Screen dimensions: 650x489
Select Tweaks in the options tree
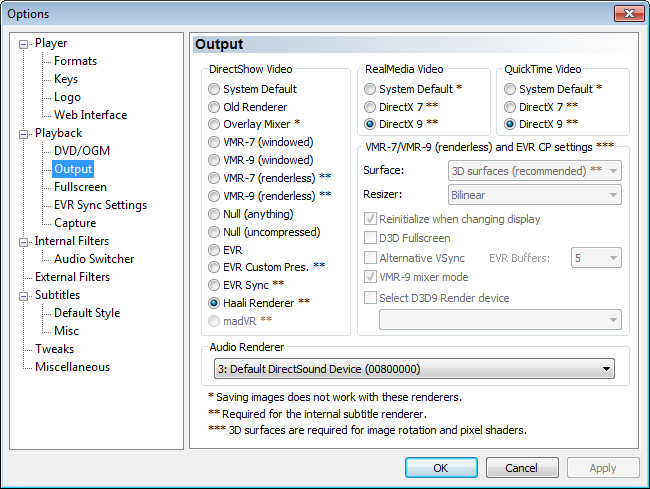point(54,349)
